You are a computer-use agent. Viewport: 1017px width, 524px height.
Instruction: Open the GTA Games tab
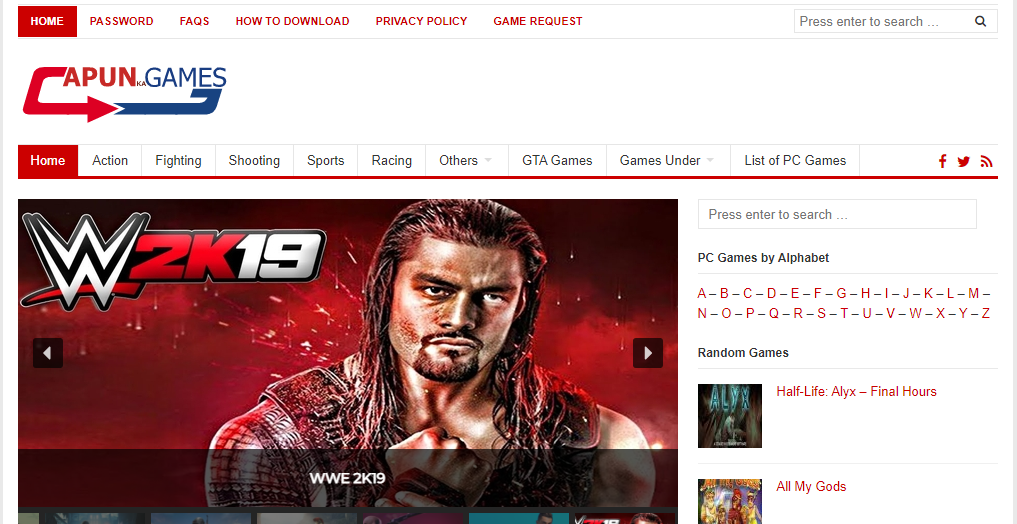tap(557, 161)
